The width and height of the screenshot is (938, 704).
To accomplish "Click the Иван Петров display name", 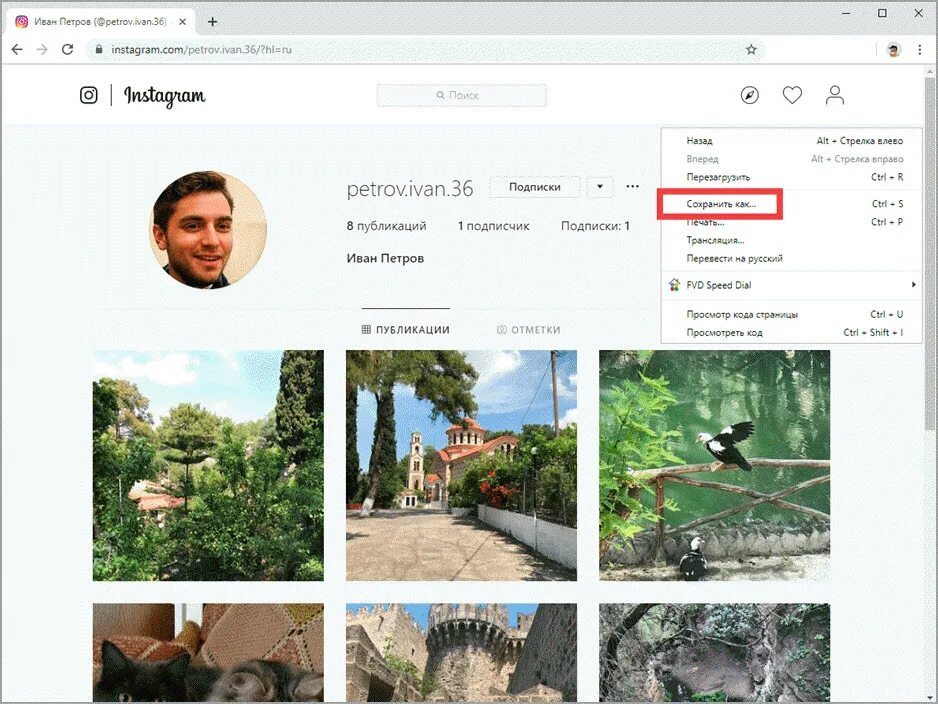I will click(x=385, y=258).
